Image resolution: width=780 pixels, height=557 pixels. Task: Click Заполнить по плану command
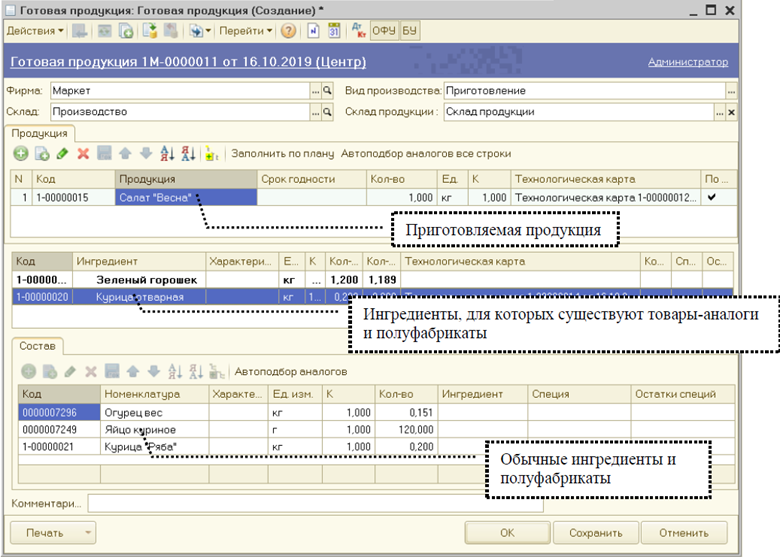[281, 154]
